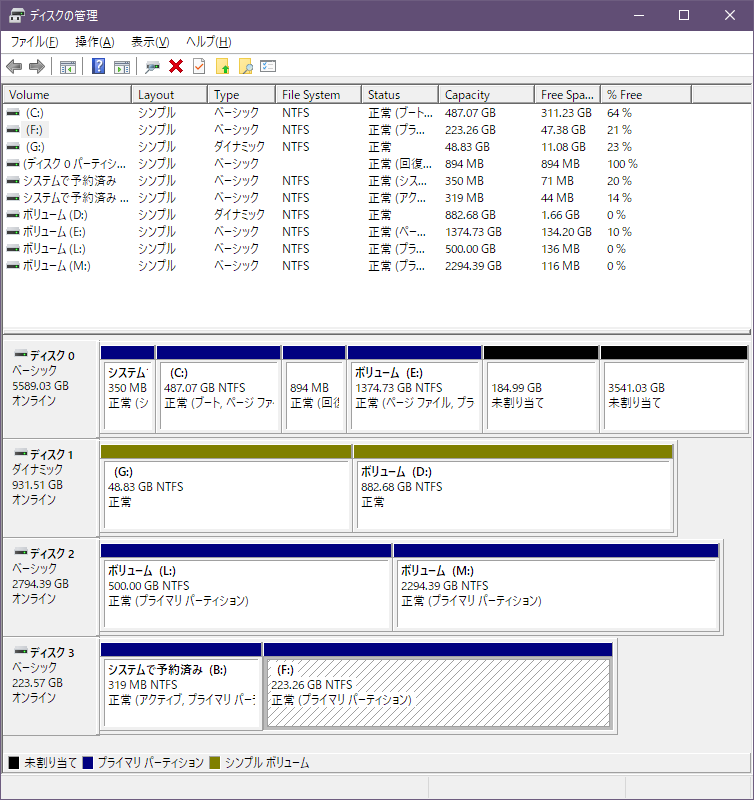Screen dimensions: 754x800
Task: Select the 350 MB システム partition on Disk 0
Action: pos(128,389)
